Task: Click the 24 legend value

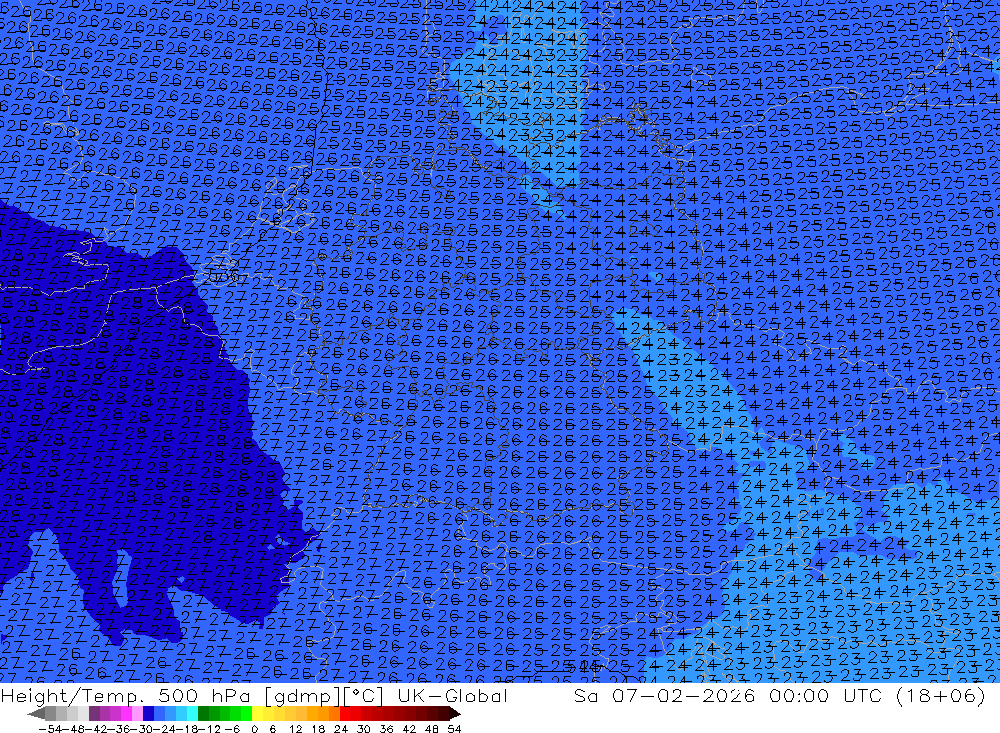Action: click(341, 729)
